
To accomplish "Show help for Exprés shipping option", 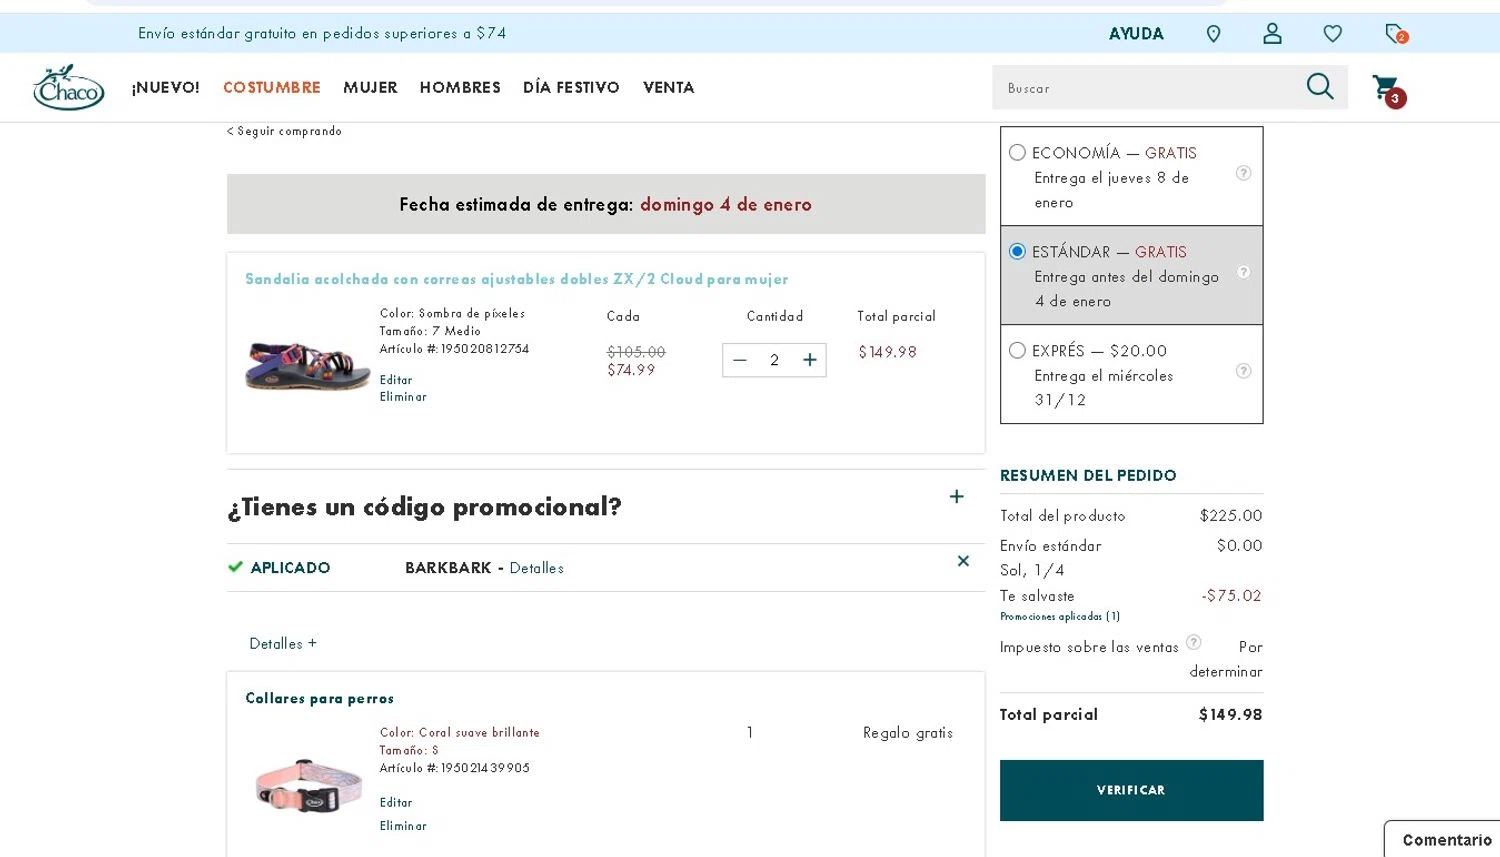I will (x=1243, y=371).
